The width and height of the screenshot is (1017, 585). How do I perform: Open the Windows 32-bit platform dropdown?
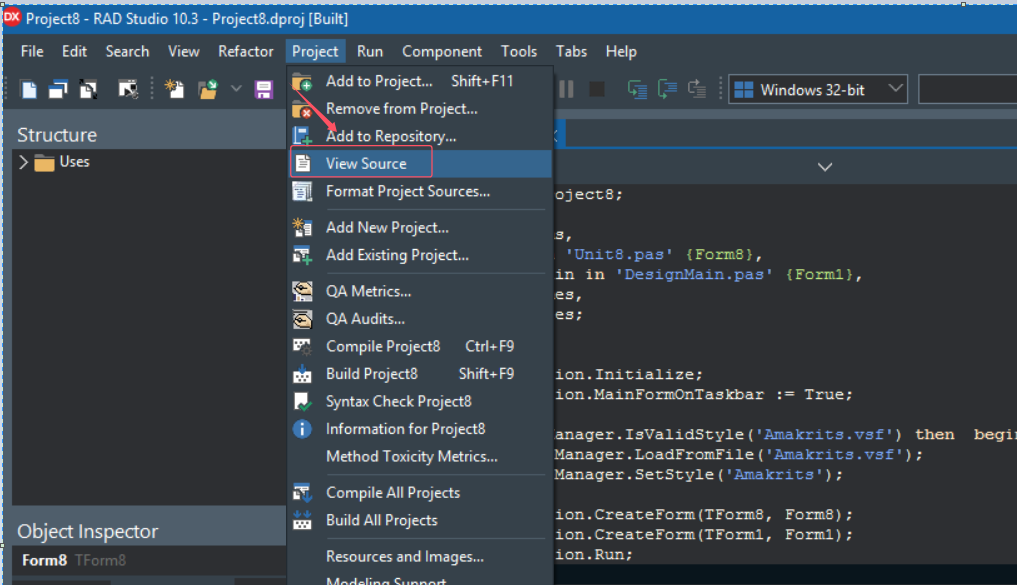click(x=818, y=90)
